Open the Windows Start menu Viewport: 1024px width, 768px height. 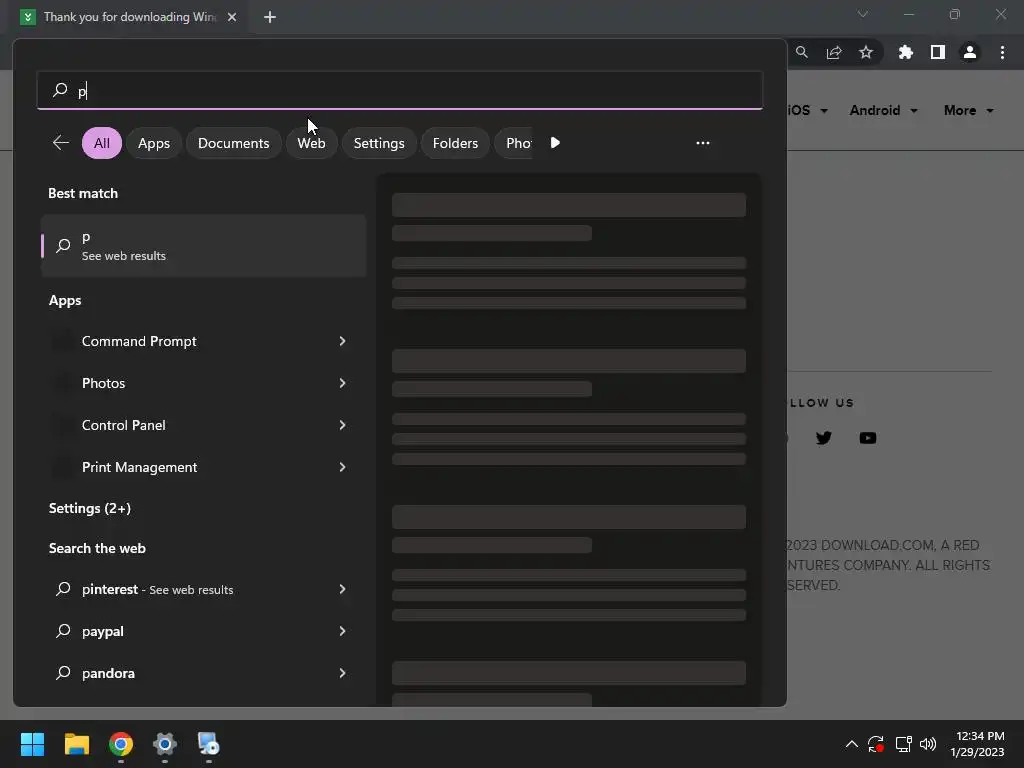point(32,744)
